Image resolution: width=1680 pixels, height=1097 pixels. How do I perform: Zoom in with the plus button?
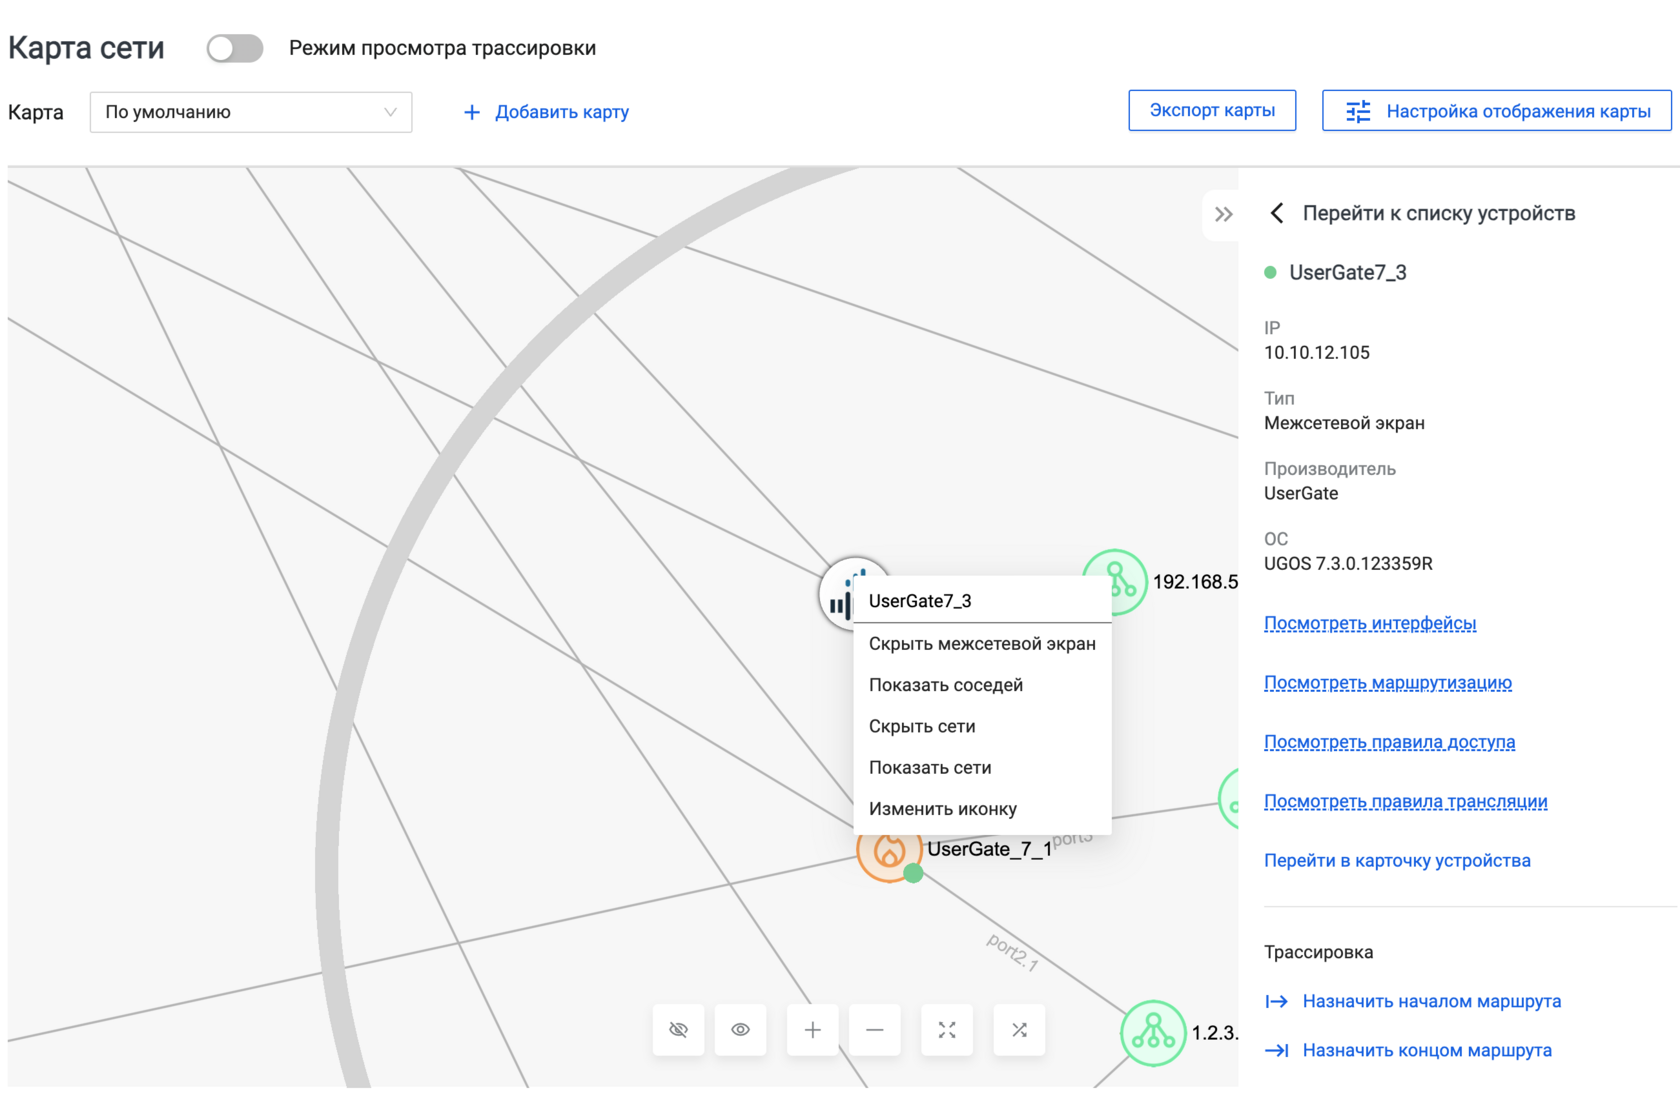coord(812,1029)
